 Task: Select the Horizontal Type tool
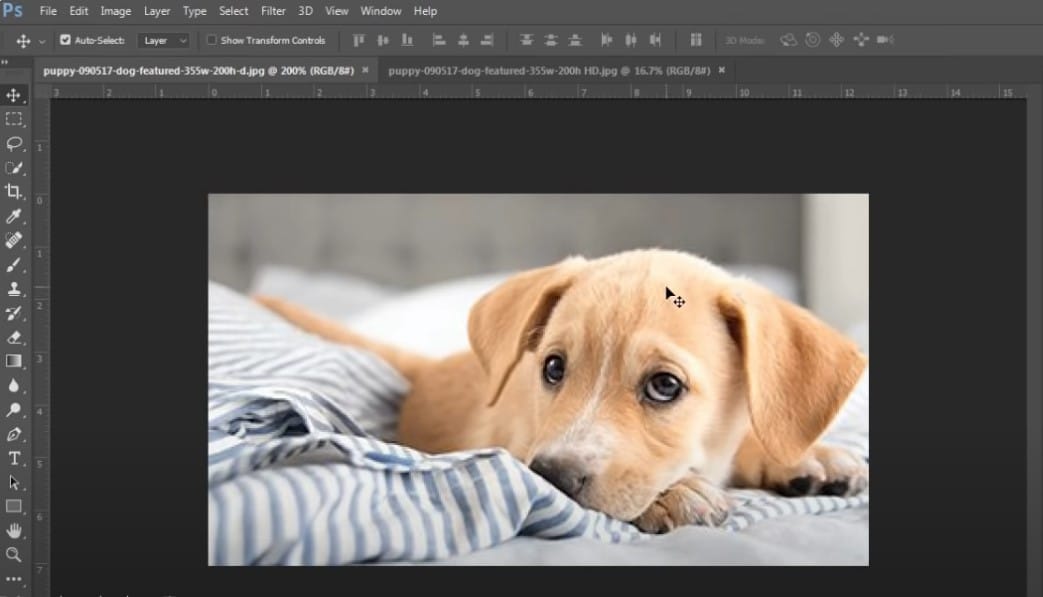click(14, 458)
